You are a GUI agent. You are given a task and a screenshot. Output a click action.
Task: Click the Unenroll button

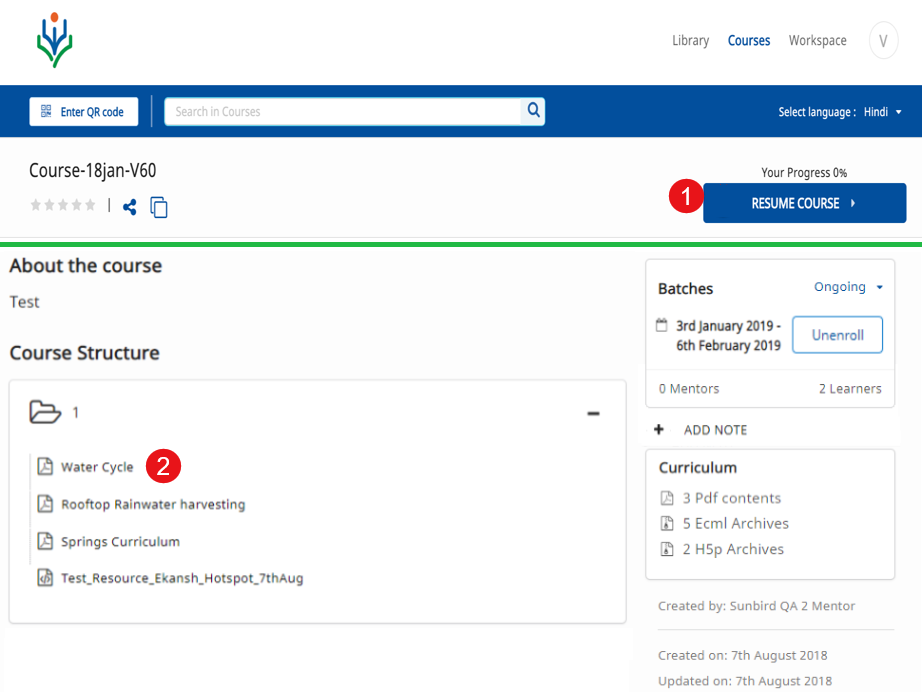[x=837, y=335]
